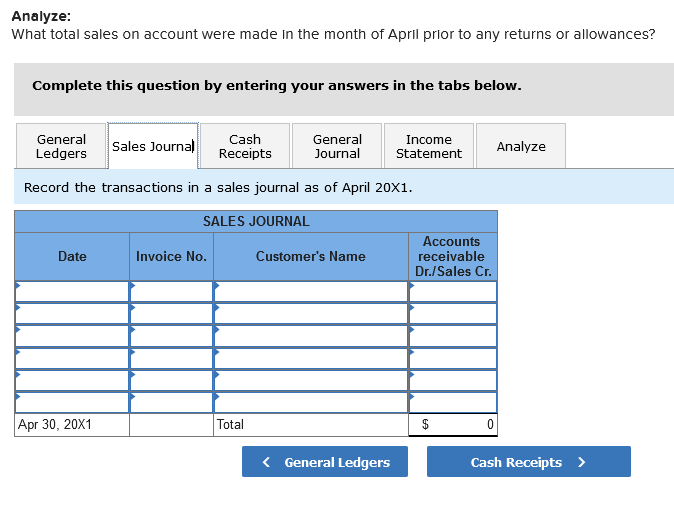Viewport: 674px width, 508px height.
Task: Click third row Invoice No. field
Action: [x=172, y=337]
